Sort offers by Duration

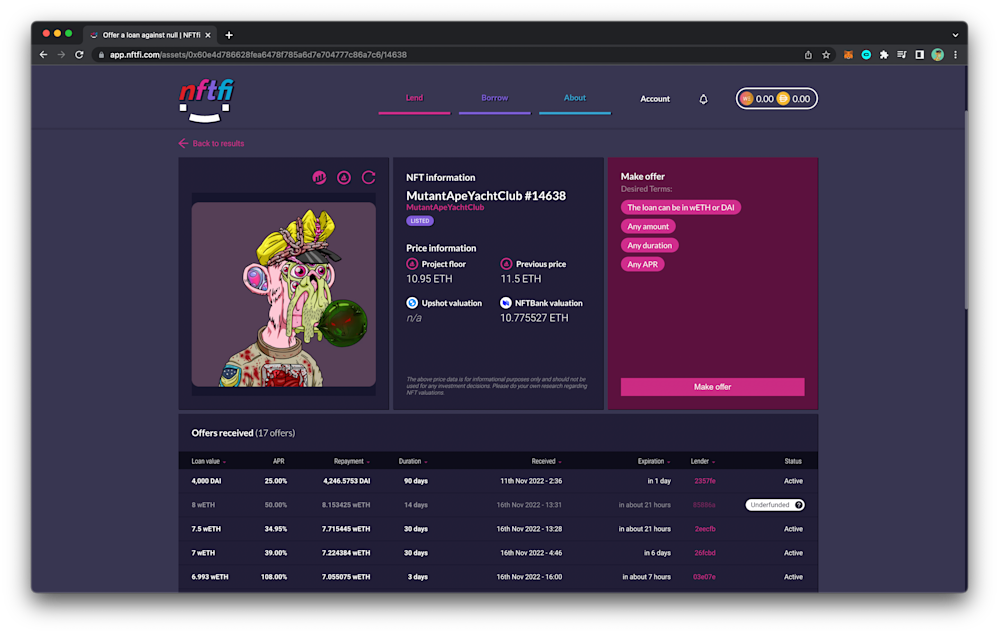[413, 461]
